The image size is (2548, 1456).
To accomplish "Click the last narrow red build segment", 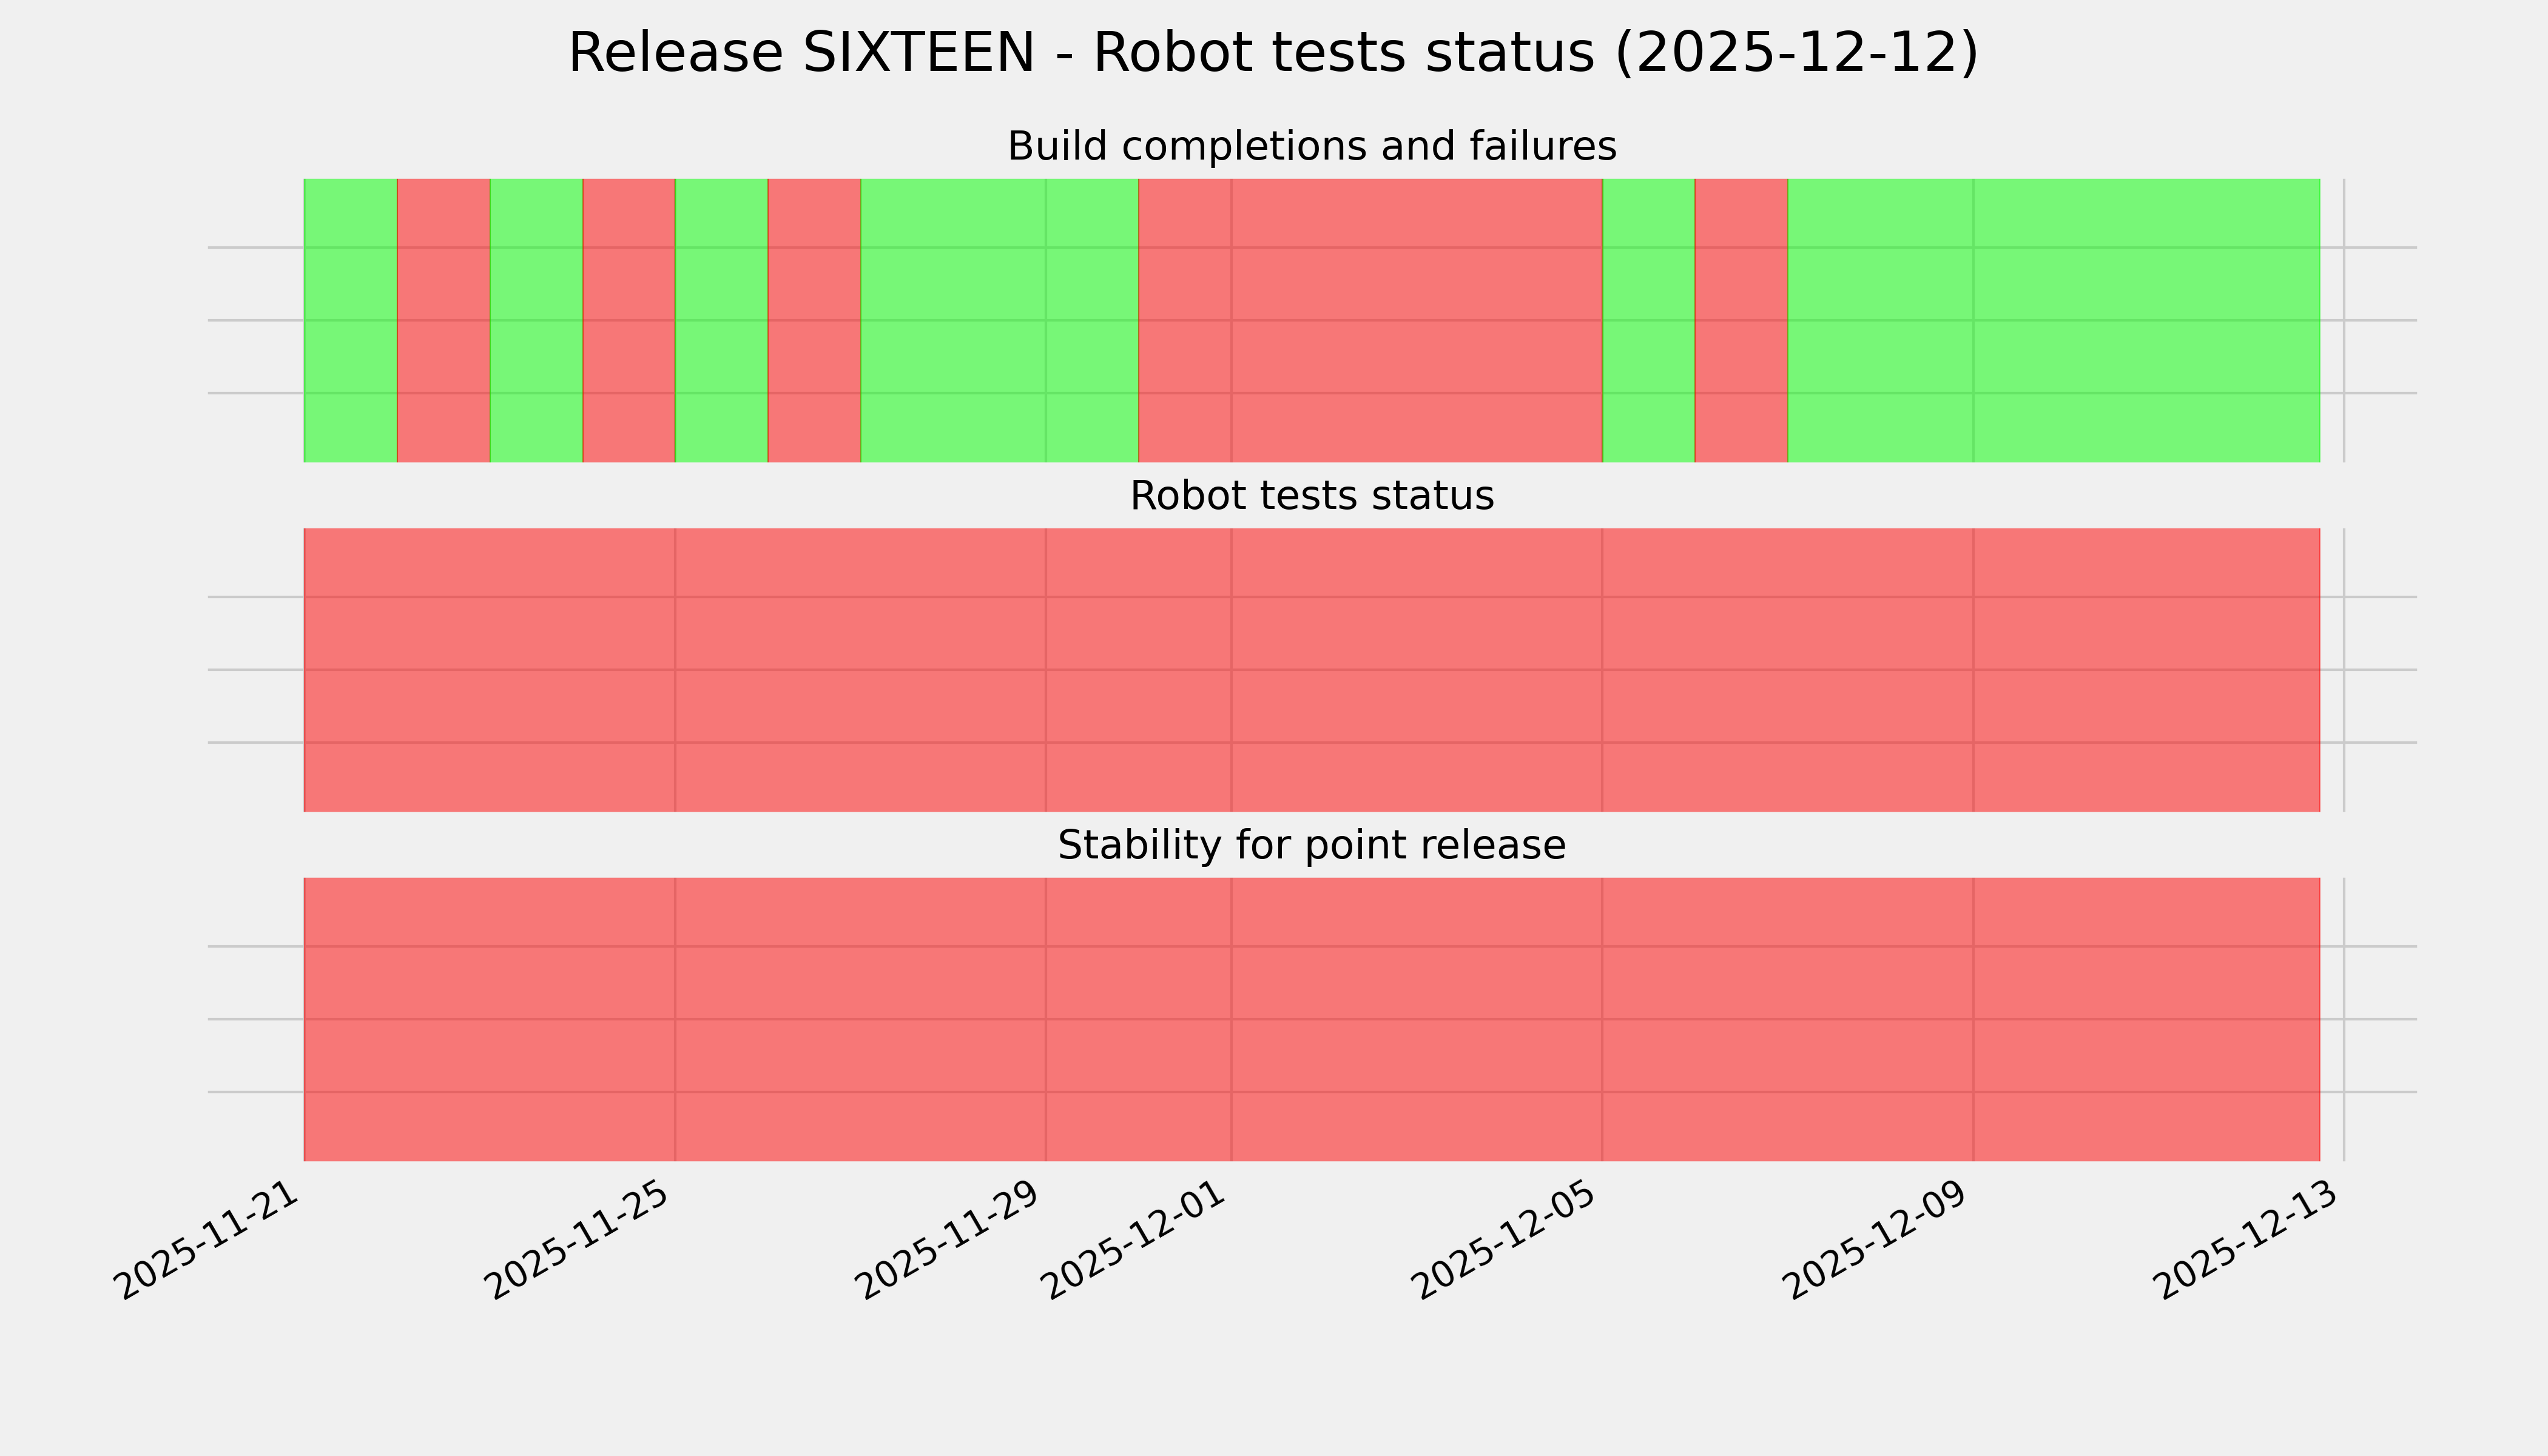I will (x=1741, y=320).
